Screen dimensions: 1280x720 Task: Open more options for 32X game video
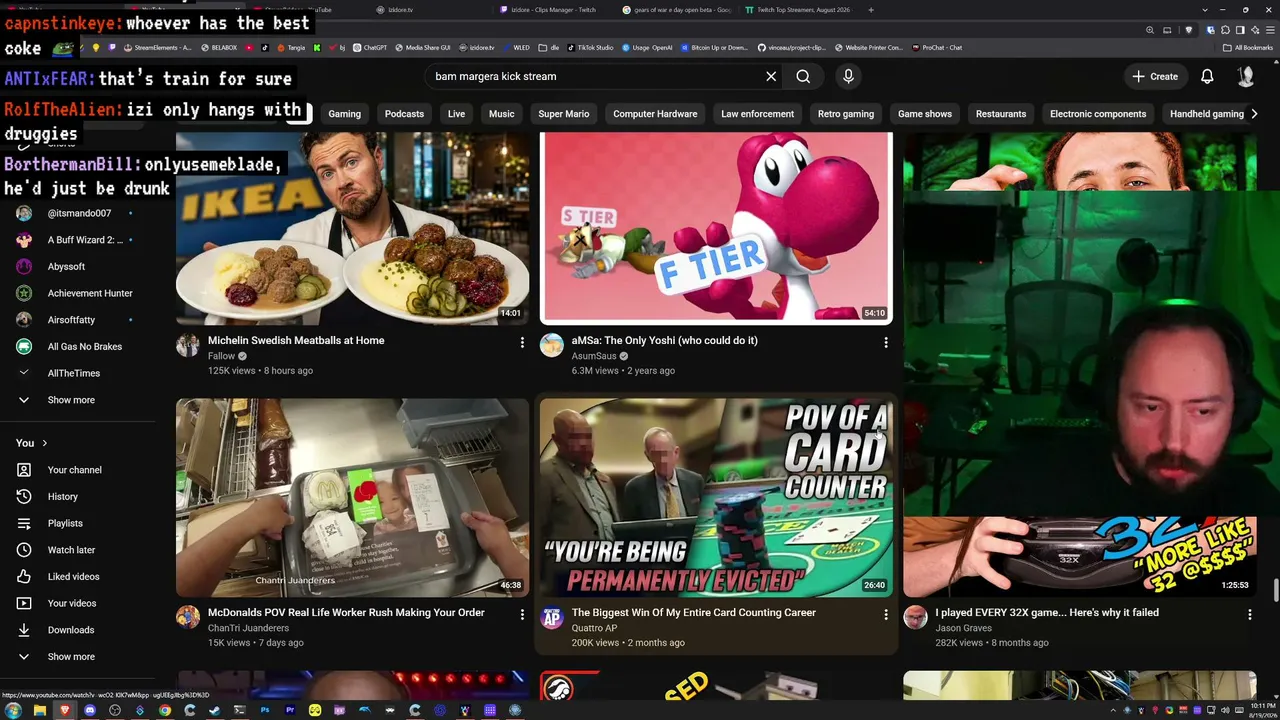pos(1249,614)
